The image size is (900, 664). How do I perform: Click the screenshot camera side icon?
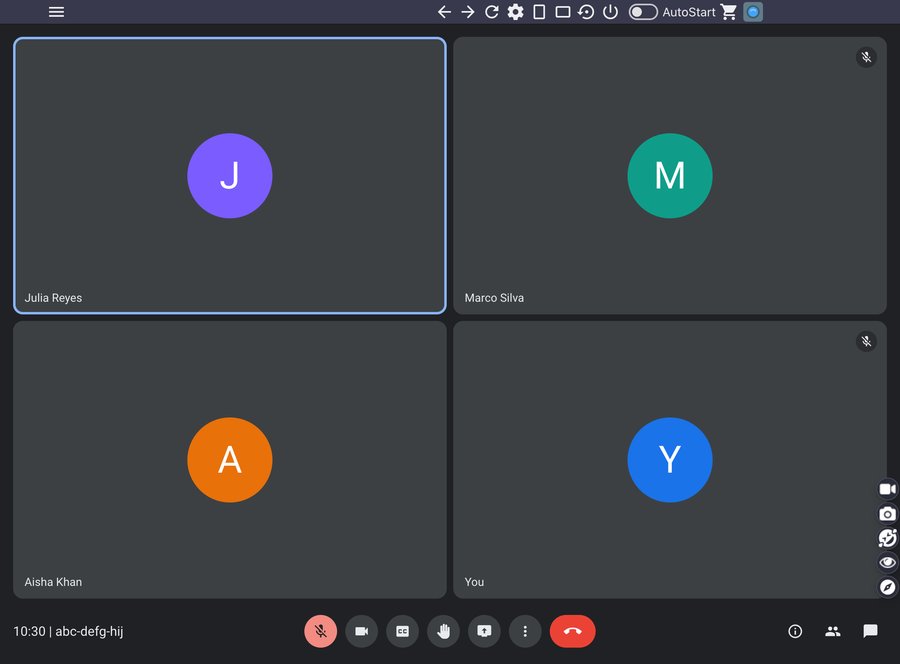click(x=887, y=514)
